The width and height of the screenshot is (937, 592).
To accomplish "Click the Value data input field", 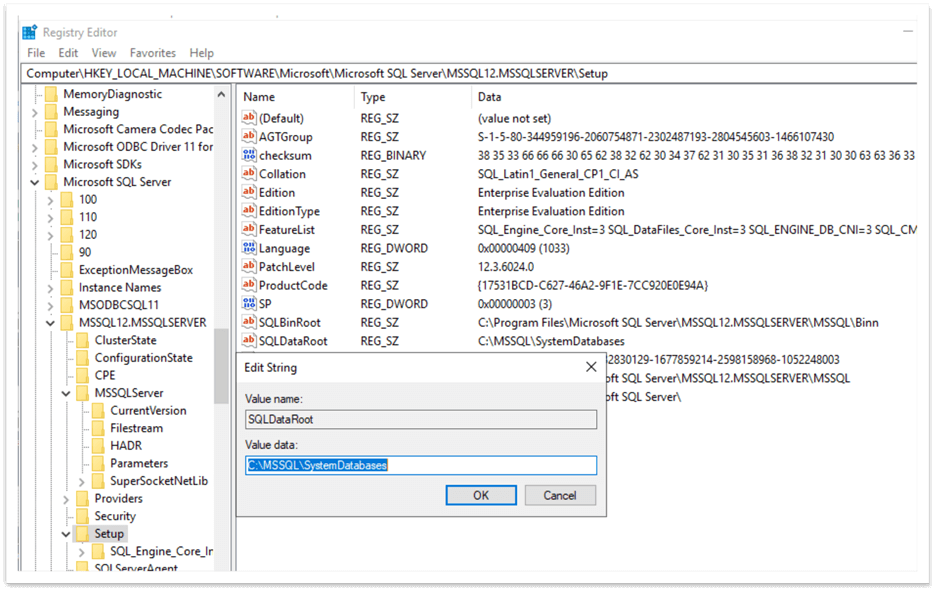I will point(421,465).
